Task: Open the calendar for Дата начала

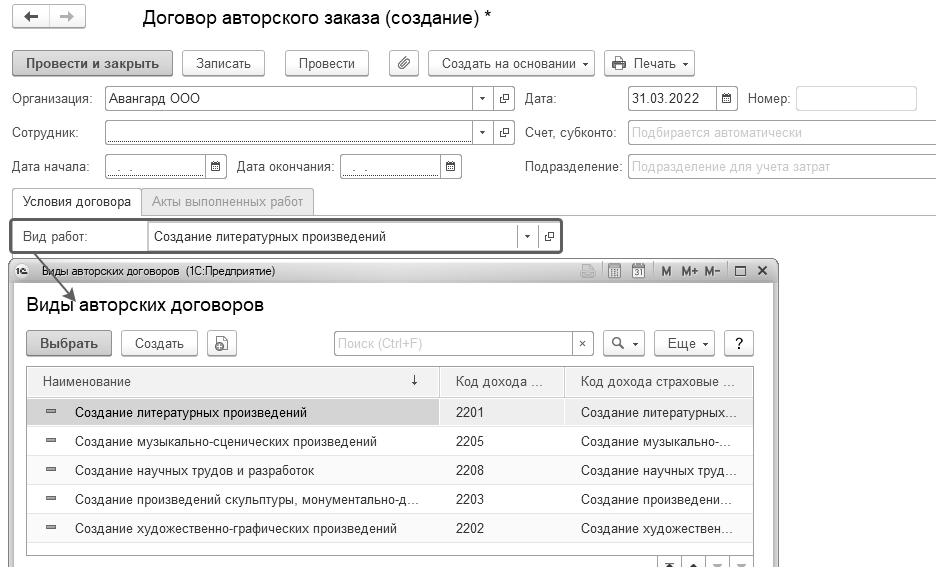Action: pyautogui.click(x=216, y=167)
